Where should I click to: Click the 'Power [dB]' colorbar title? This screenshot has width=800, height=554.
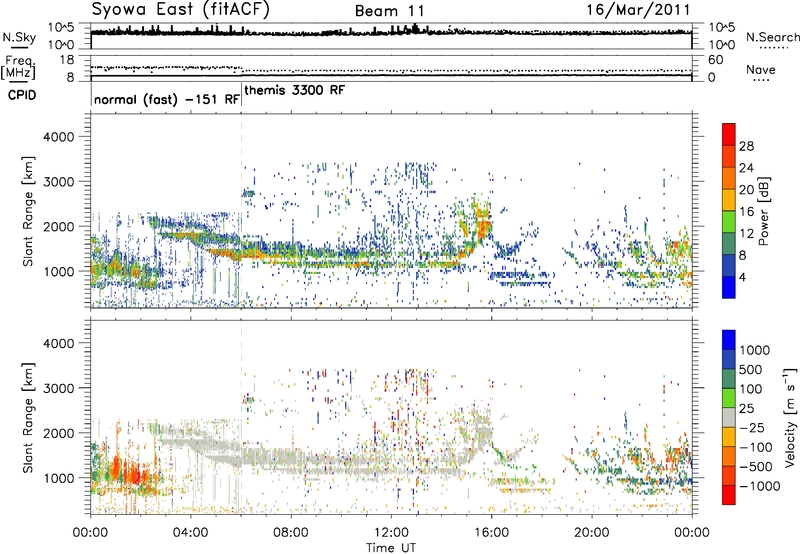tap(763, 211)
